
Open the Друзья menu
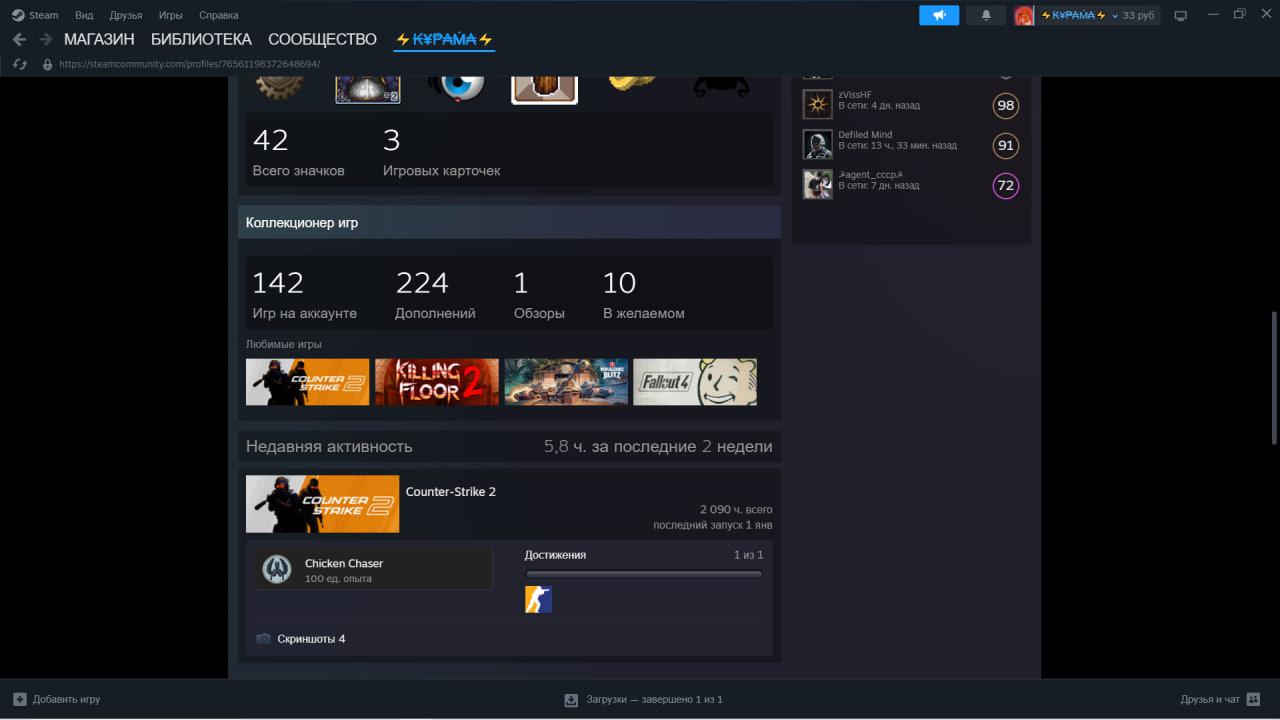coord(126,15)
